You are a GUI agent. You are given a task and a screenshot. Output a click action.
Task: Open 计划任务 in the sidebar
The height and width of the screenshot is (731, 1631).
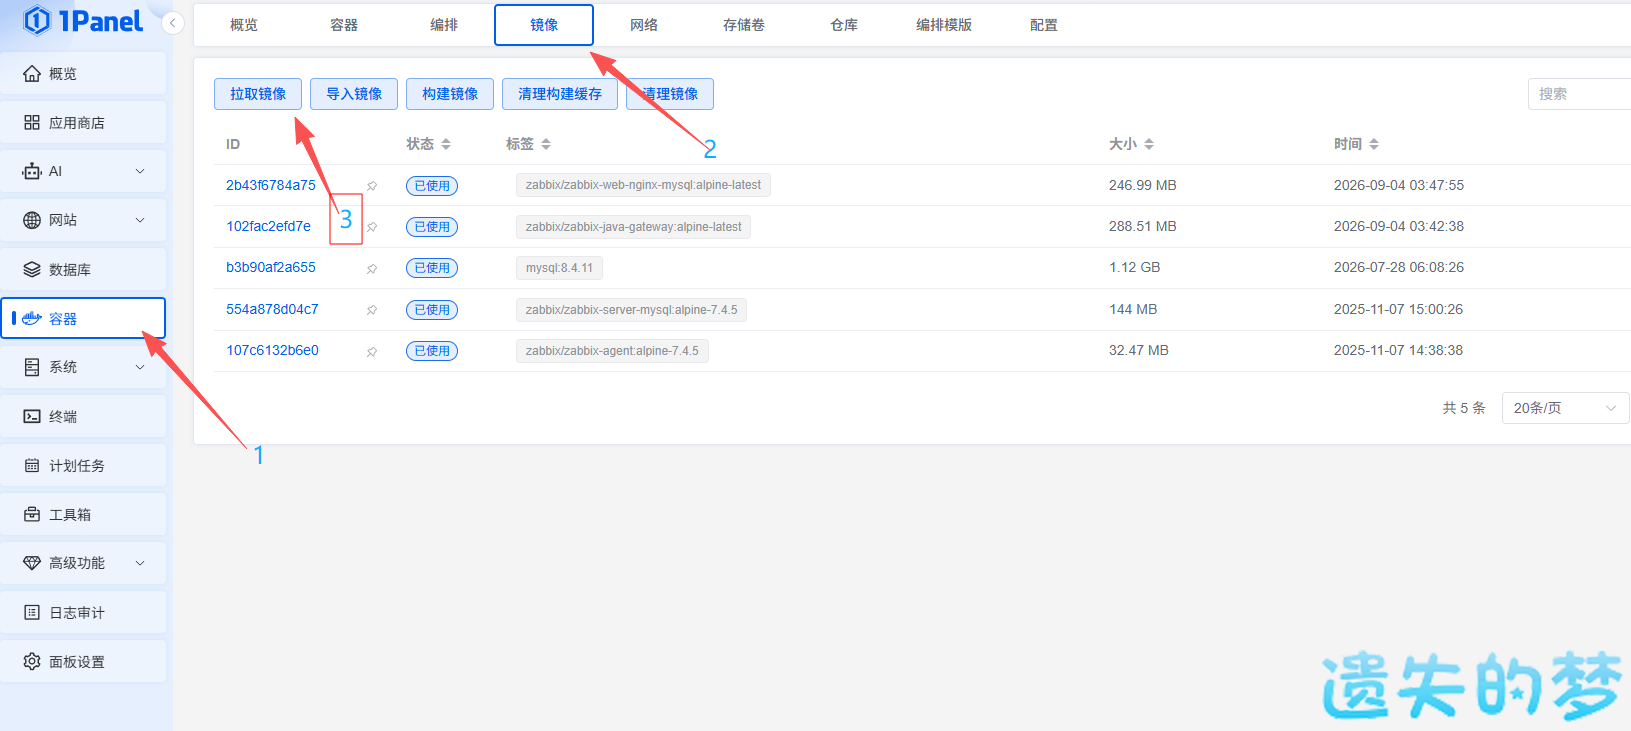83,466
